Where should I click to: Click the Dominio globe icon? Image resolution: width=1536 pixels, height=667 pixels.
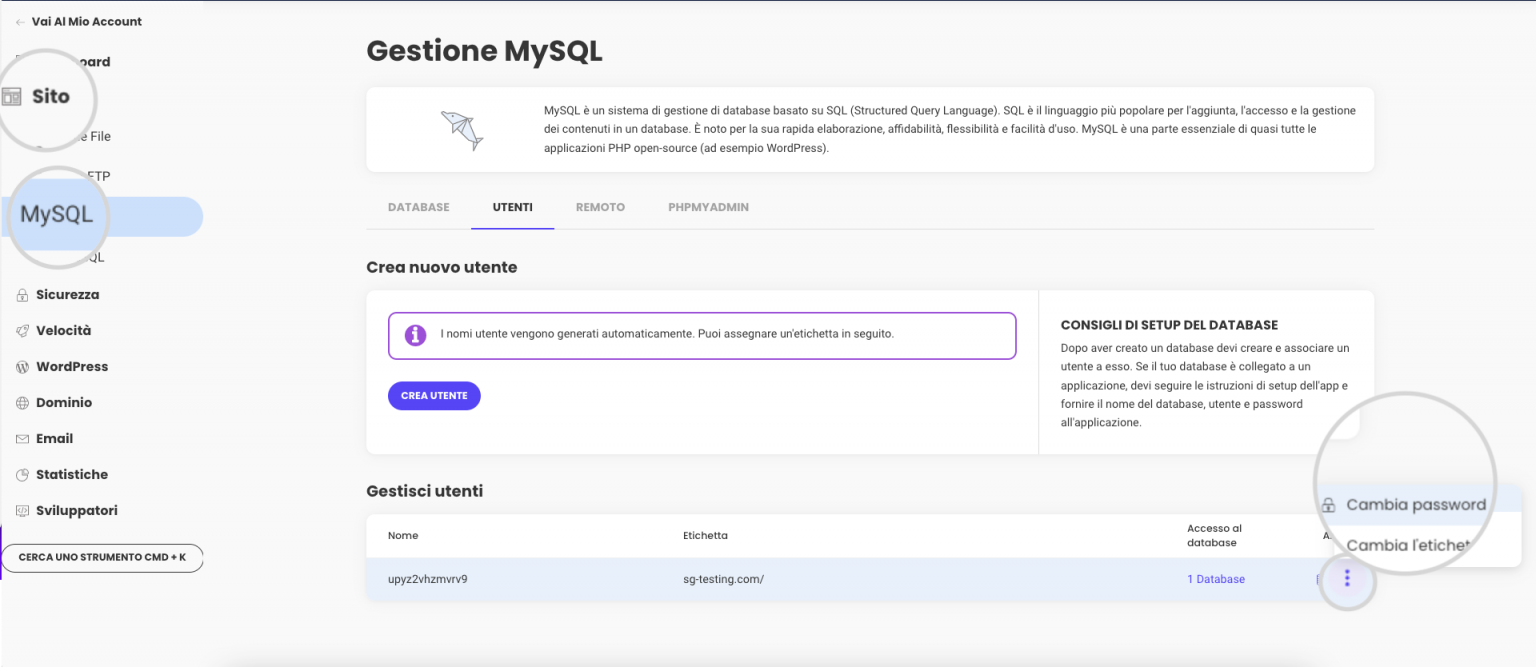pos(22,403)
